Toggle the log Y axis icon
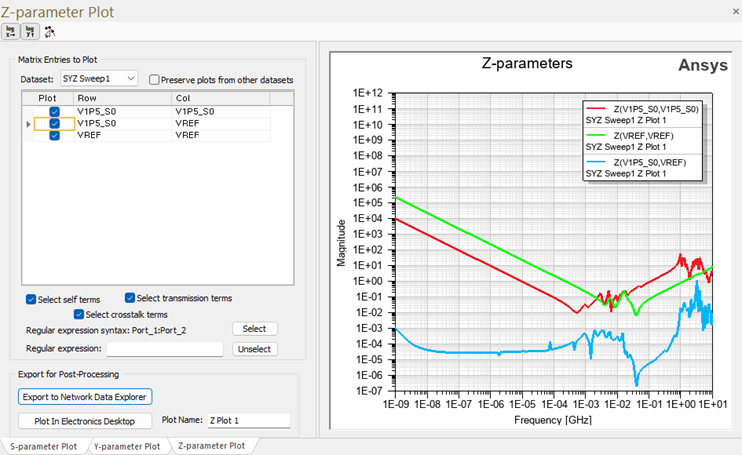The width and height of the screenshot is (742, 455). pos(29,31)
